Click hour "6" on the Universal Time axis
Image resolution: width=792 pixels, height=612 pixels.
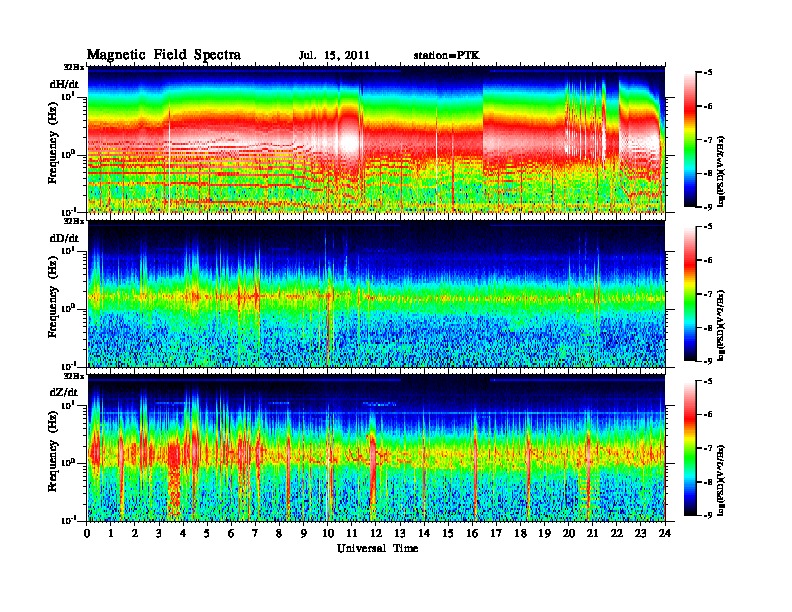point(231,533)
